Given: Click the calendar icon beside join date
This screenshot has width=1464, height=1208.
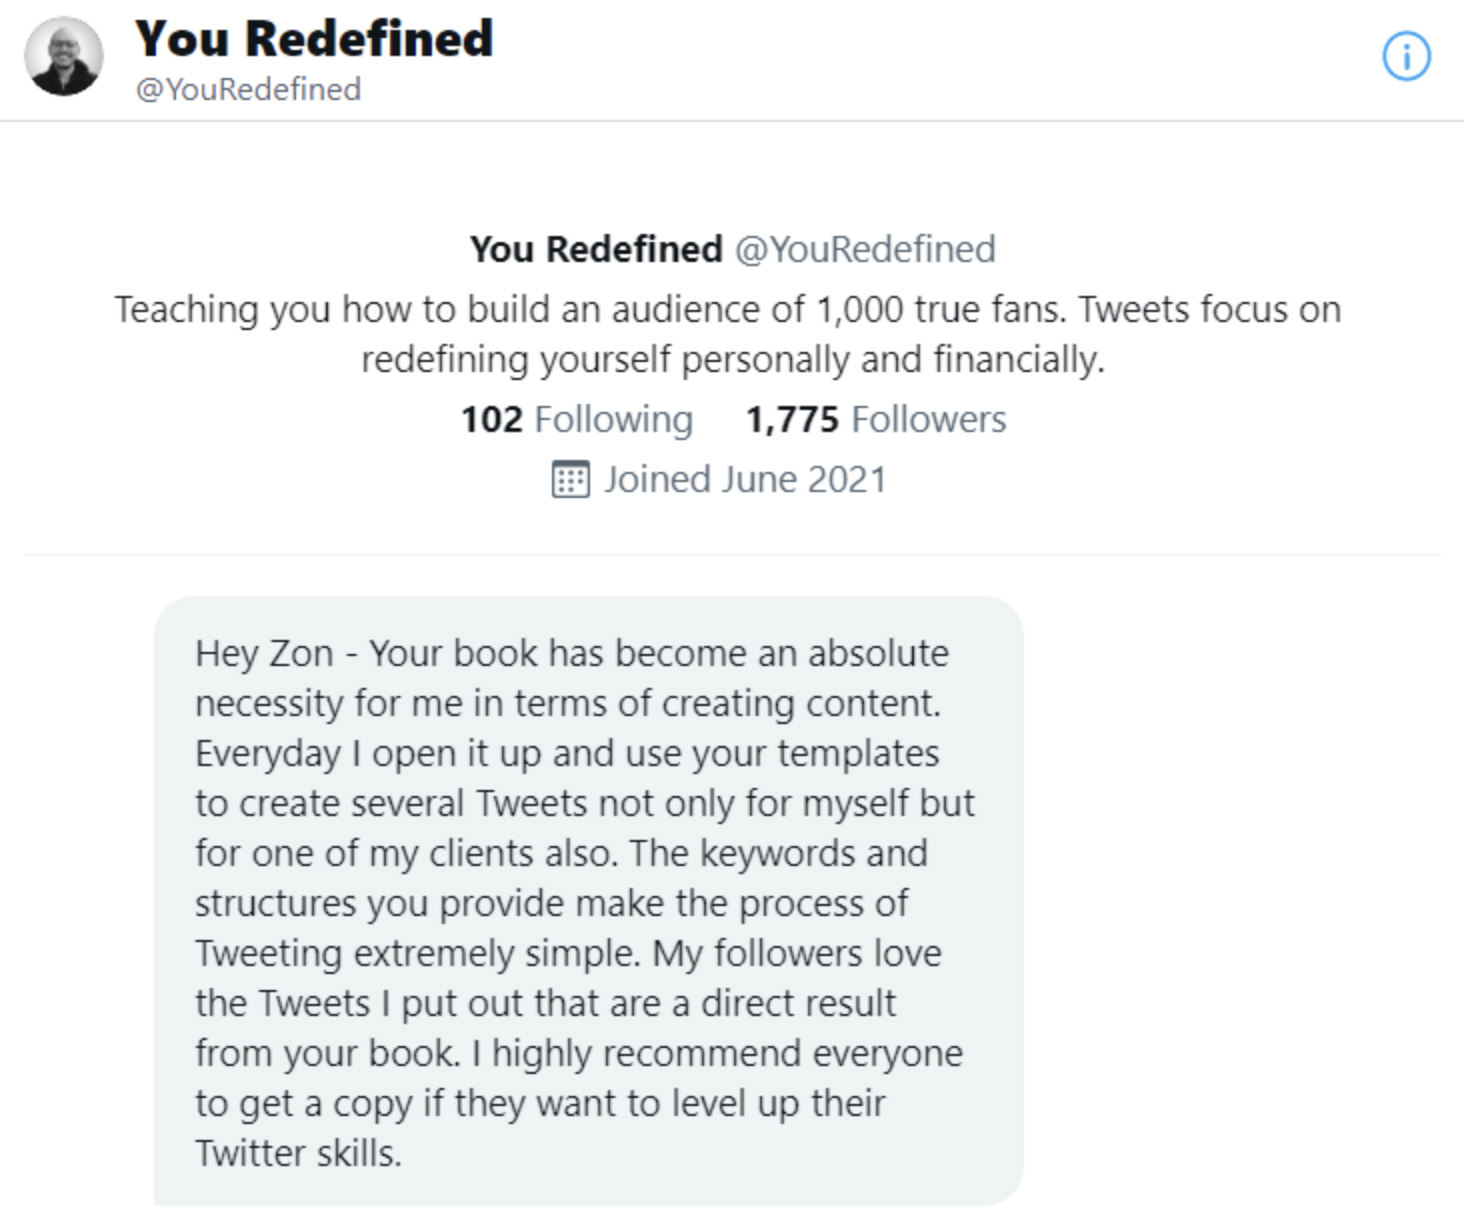Looking at the screenshot, I should click(x=570, y=480).
